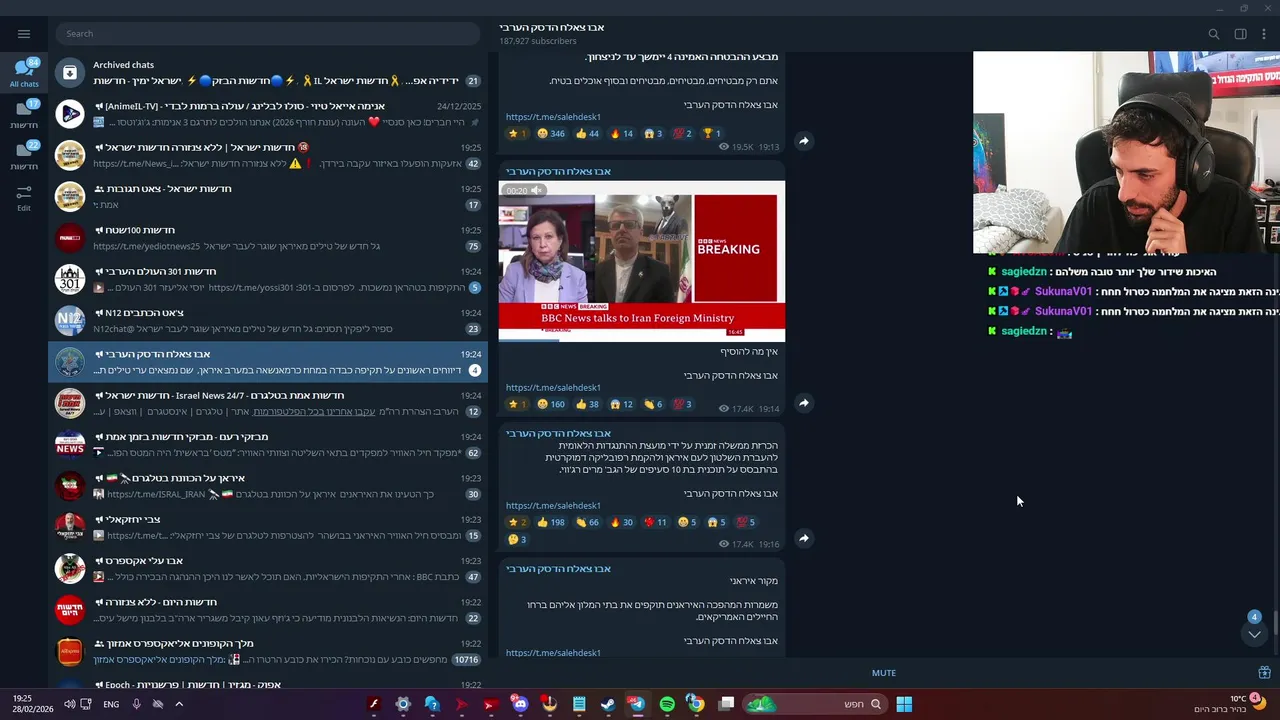Open t.me/salehdesk1 link in 19:16 message
This screenshot has height=720, width=1280.
[x=553, y=505]
